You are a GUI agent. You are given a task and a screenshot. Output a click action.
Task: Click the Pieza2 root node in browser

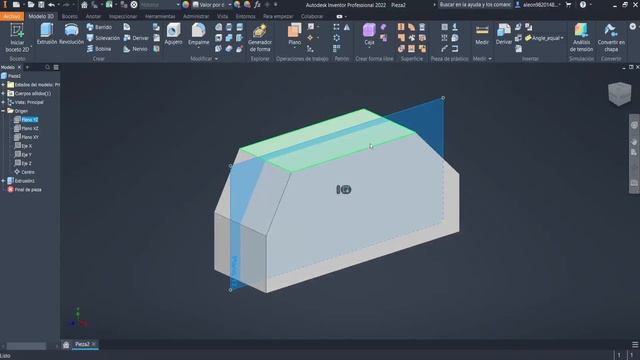pyautogui.click(x=14, y=76)
